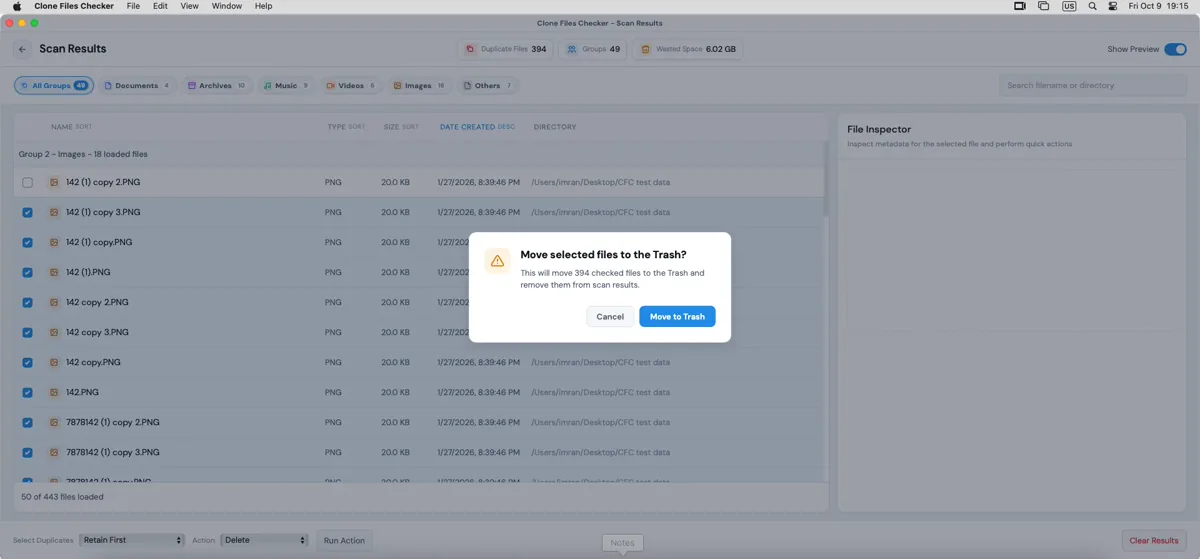Screen dimensions: 1200x559
Task: Uncheck the 142 copy 2.PNG checkbox
Action: point(27,303)
